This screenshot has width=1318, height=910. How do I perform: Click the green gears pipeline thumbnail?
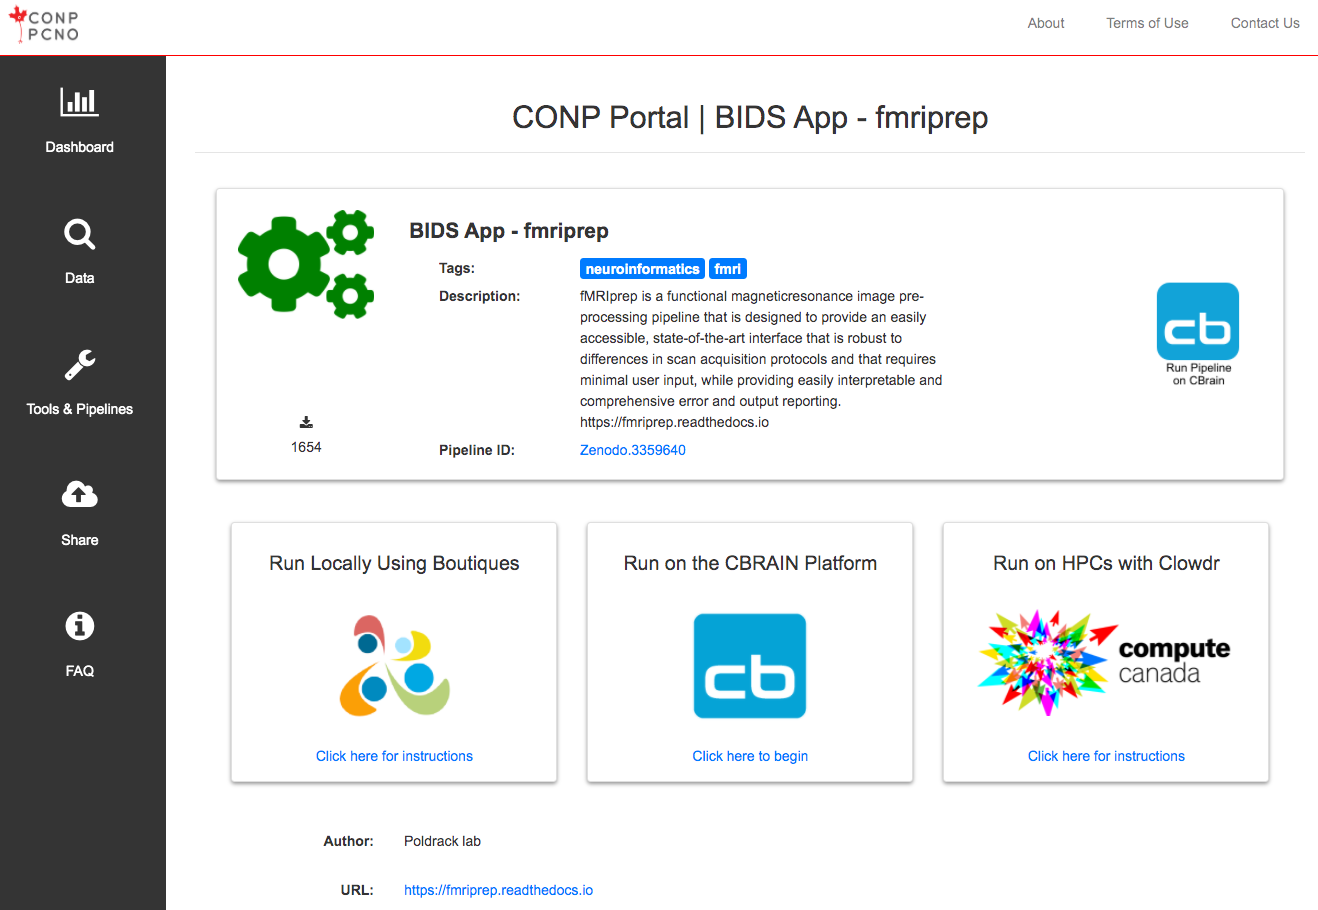305,263
